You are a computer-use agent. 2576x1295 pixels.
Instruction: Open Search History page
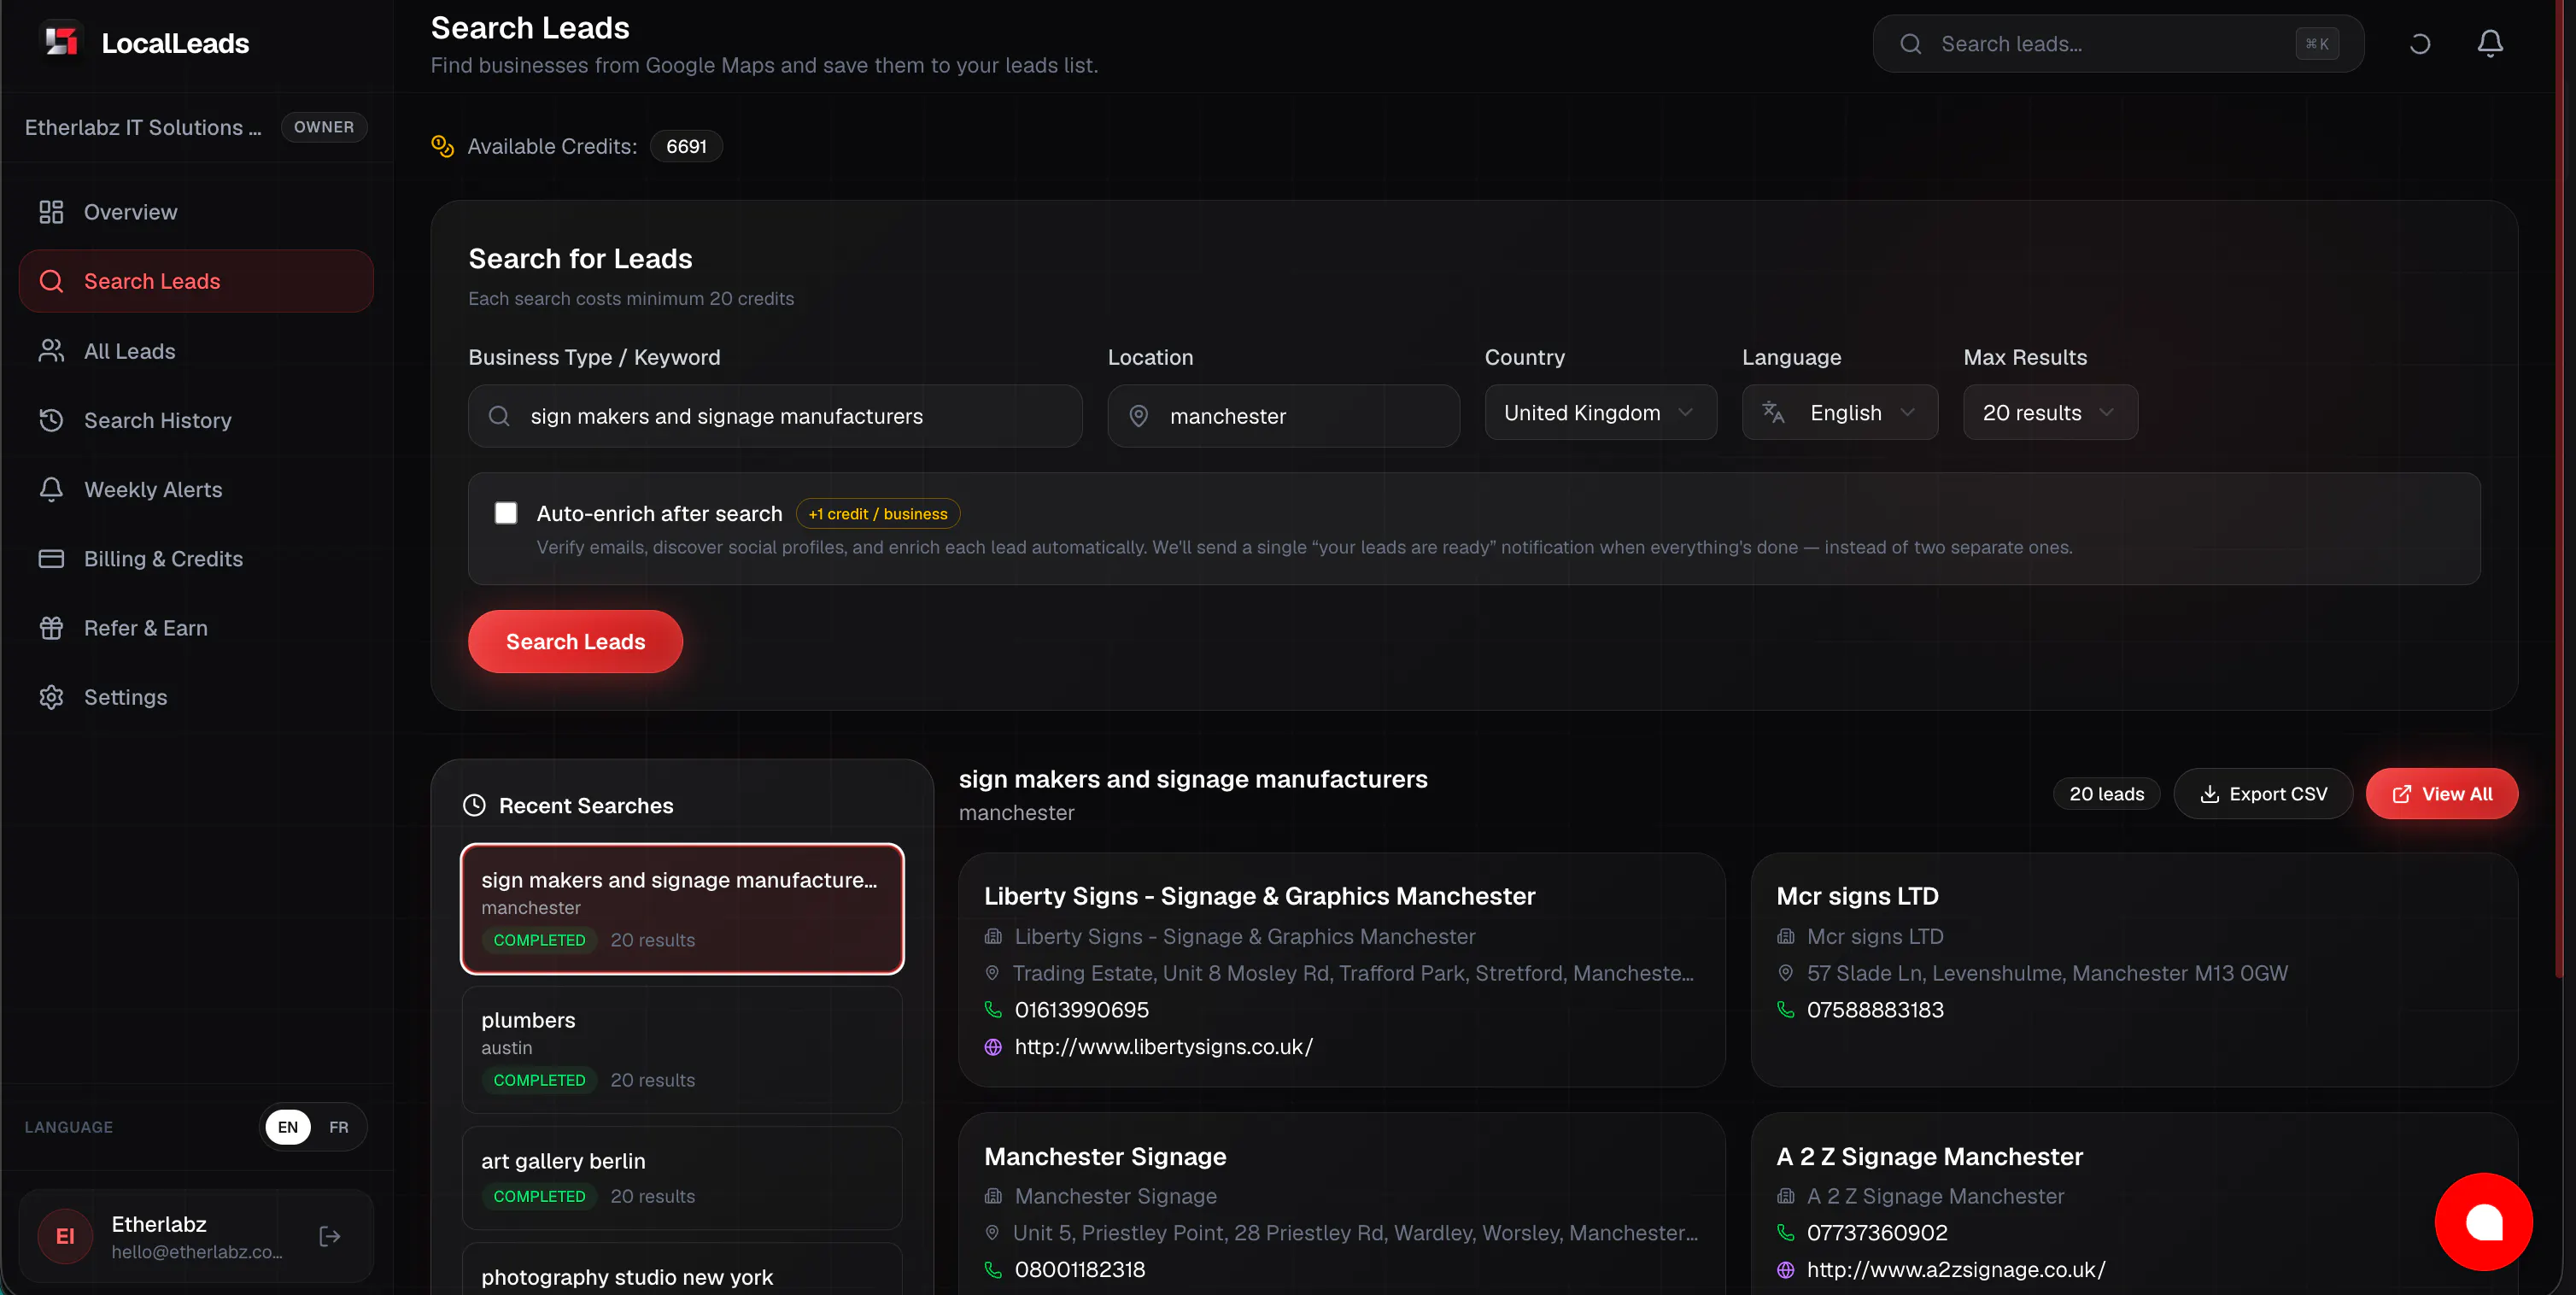point(196,420)
